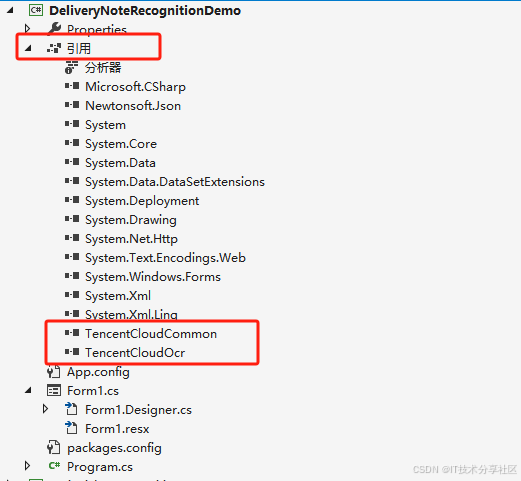Image resolution: width=521 pixels, height=481 pixels.
Task: Collapse the 引用 references node
Action: (28, 49)
